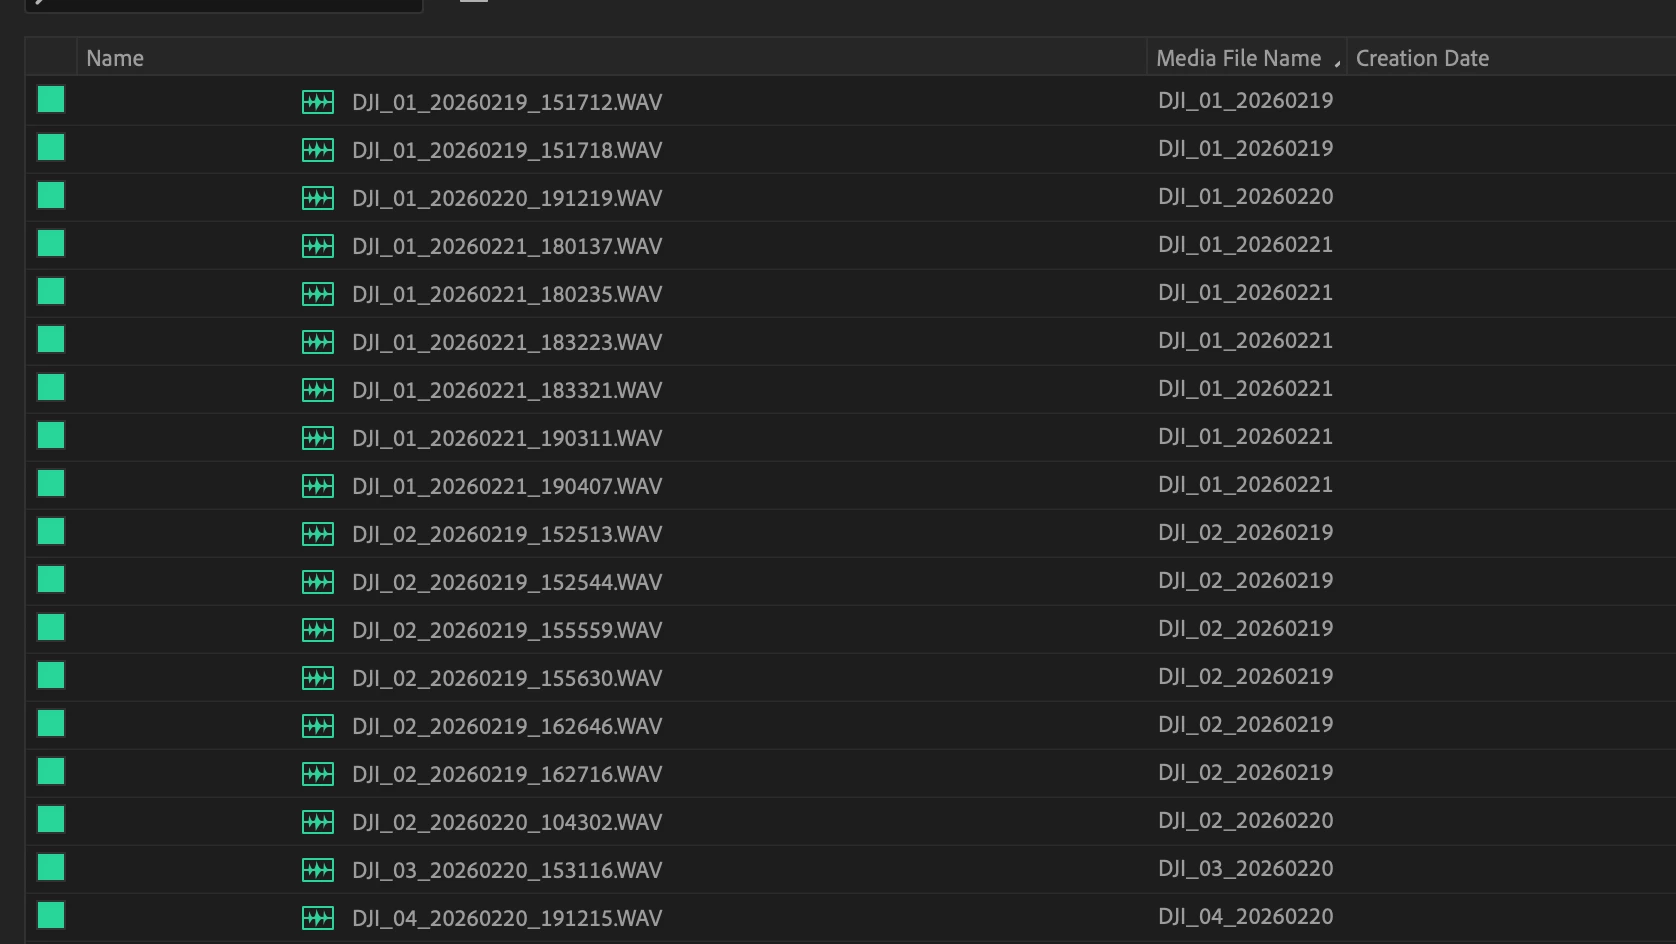Select clip DJI_02_20260219_155630.WAV
The image size is (1676, 944).
[x=507, y=678]
